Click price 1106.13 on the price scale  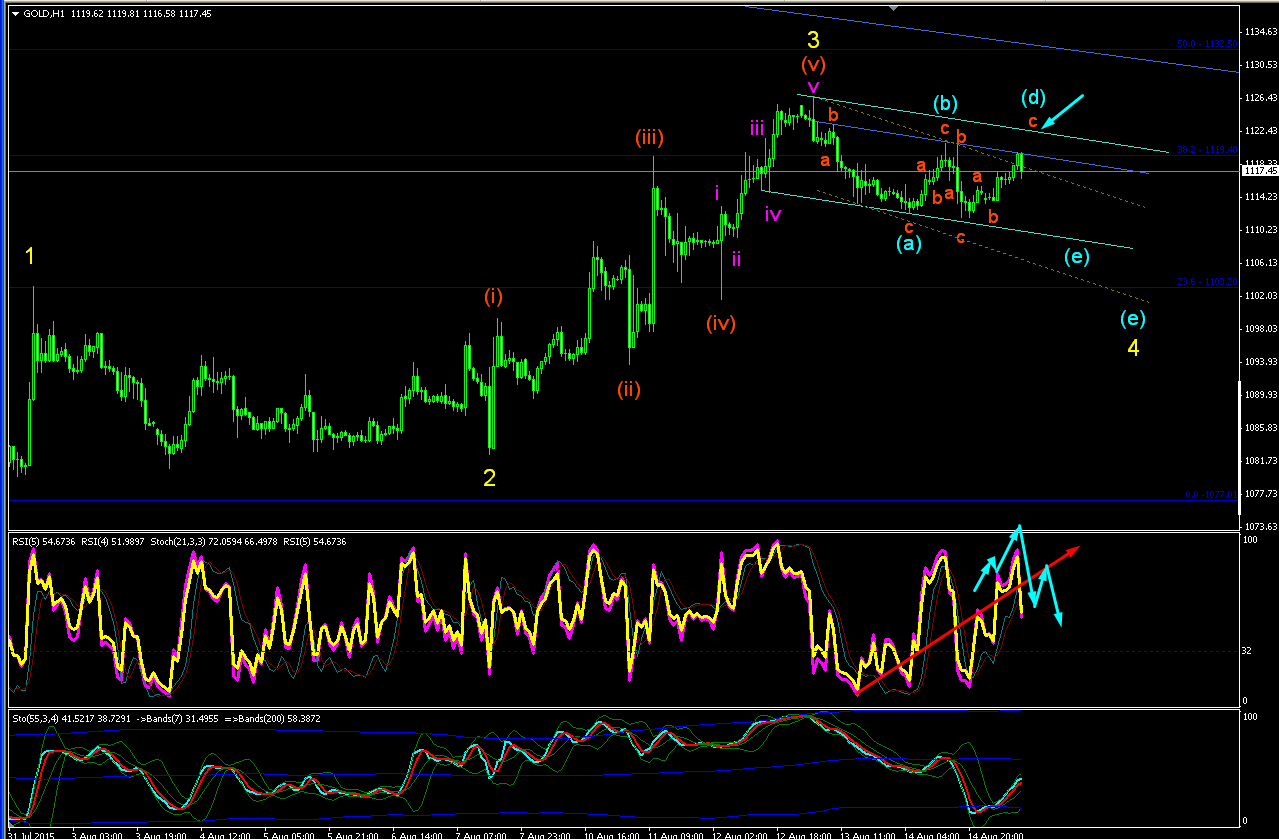[1261, 263]
